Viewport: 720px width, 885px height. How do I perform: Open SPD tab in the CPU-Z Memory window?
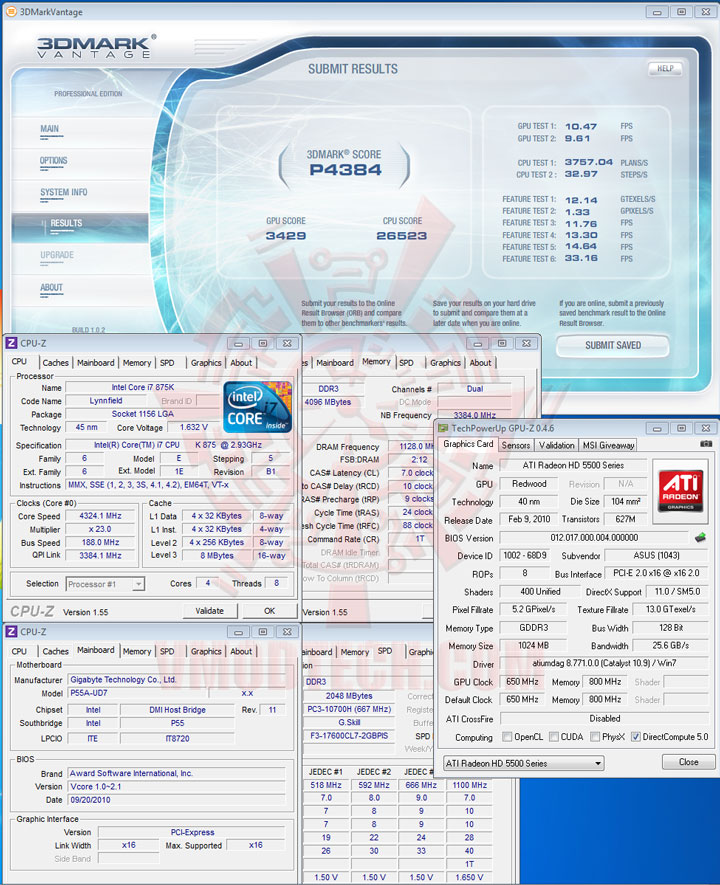click(406, 363)
